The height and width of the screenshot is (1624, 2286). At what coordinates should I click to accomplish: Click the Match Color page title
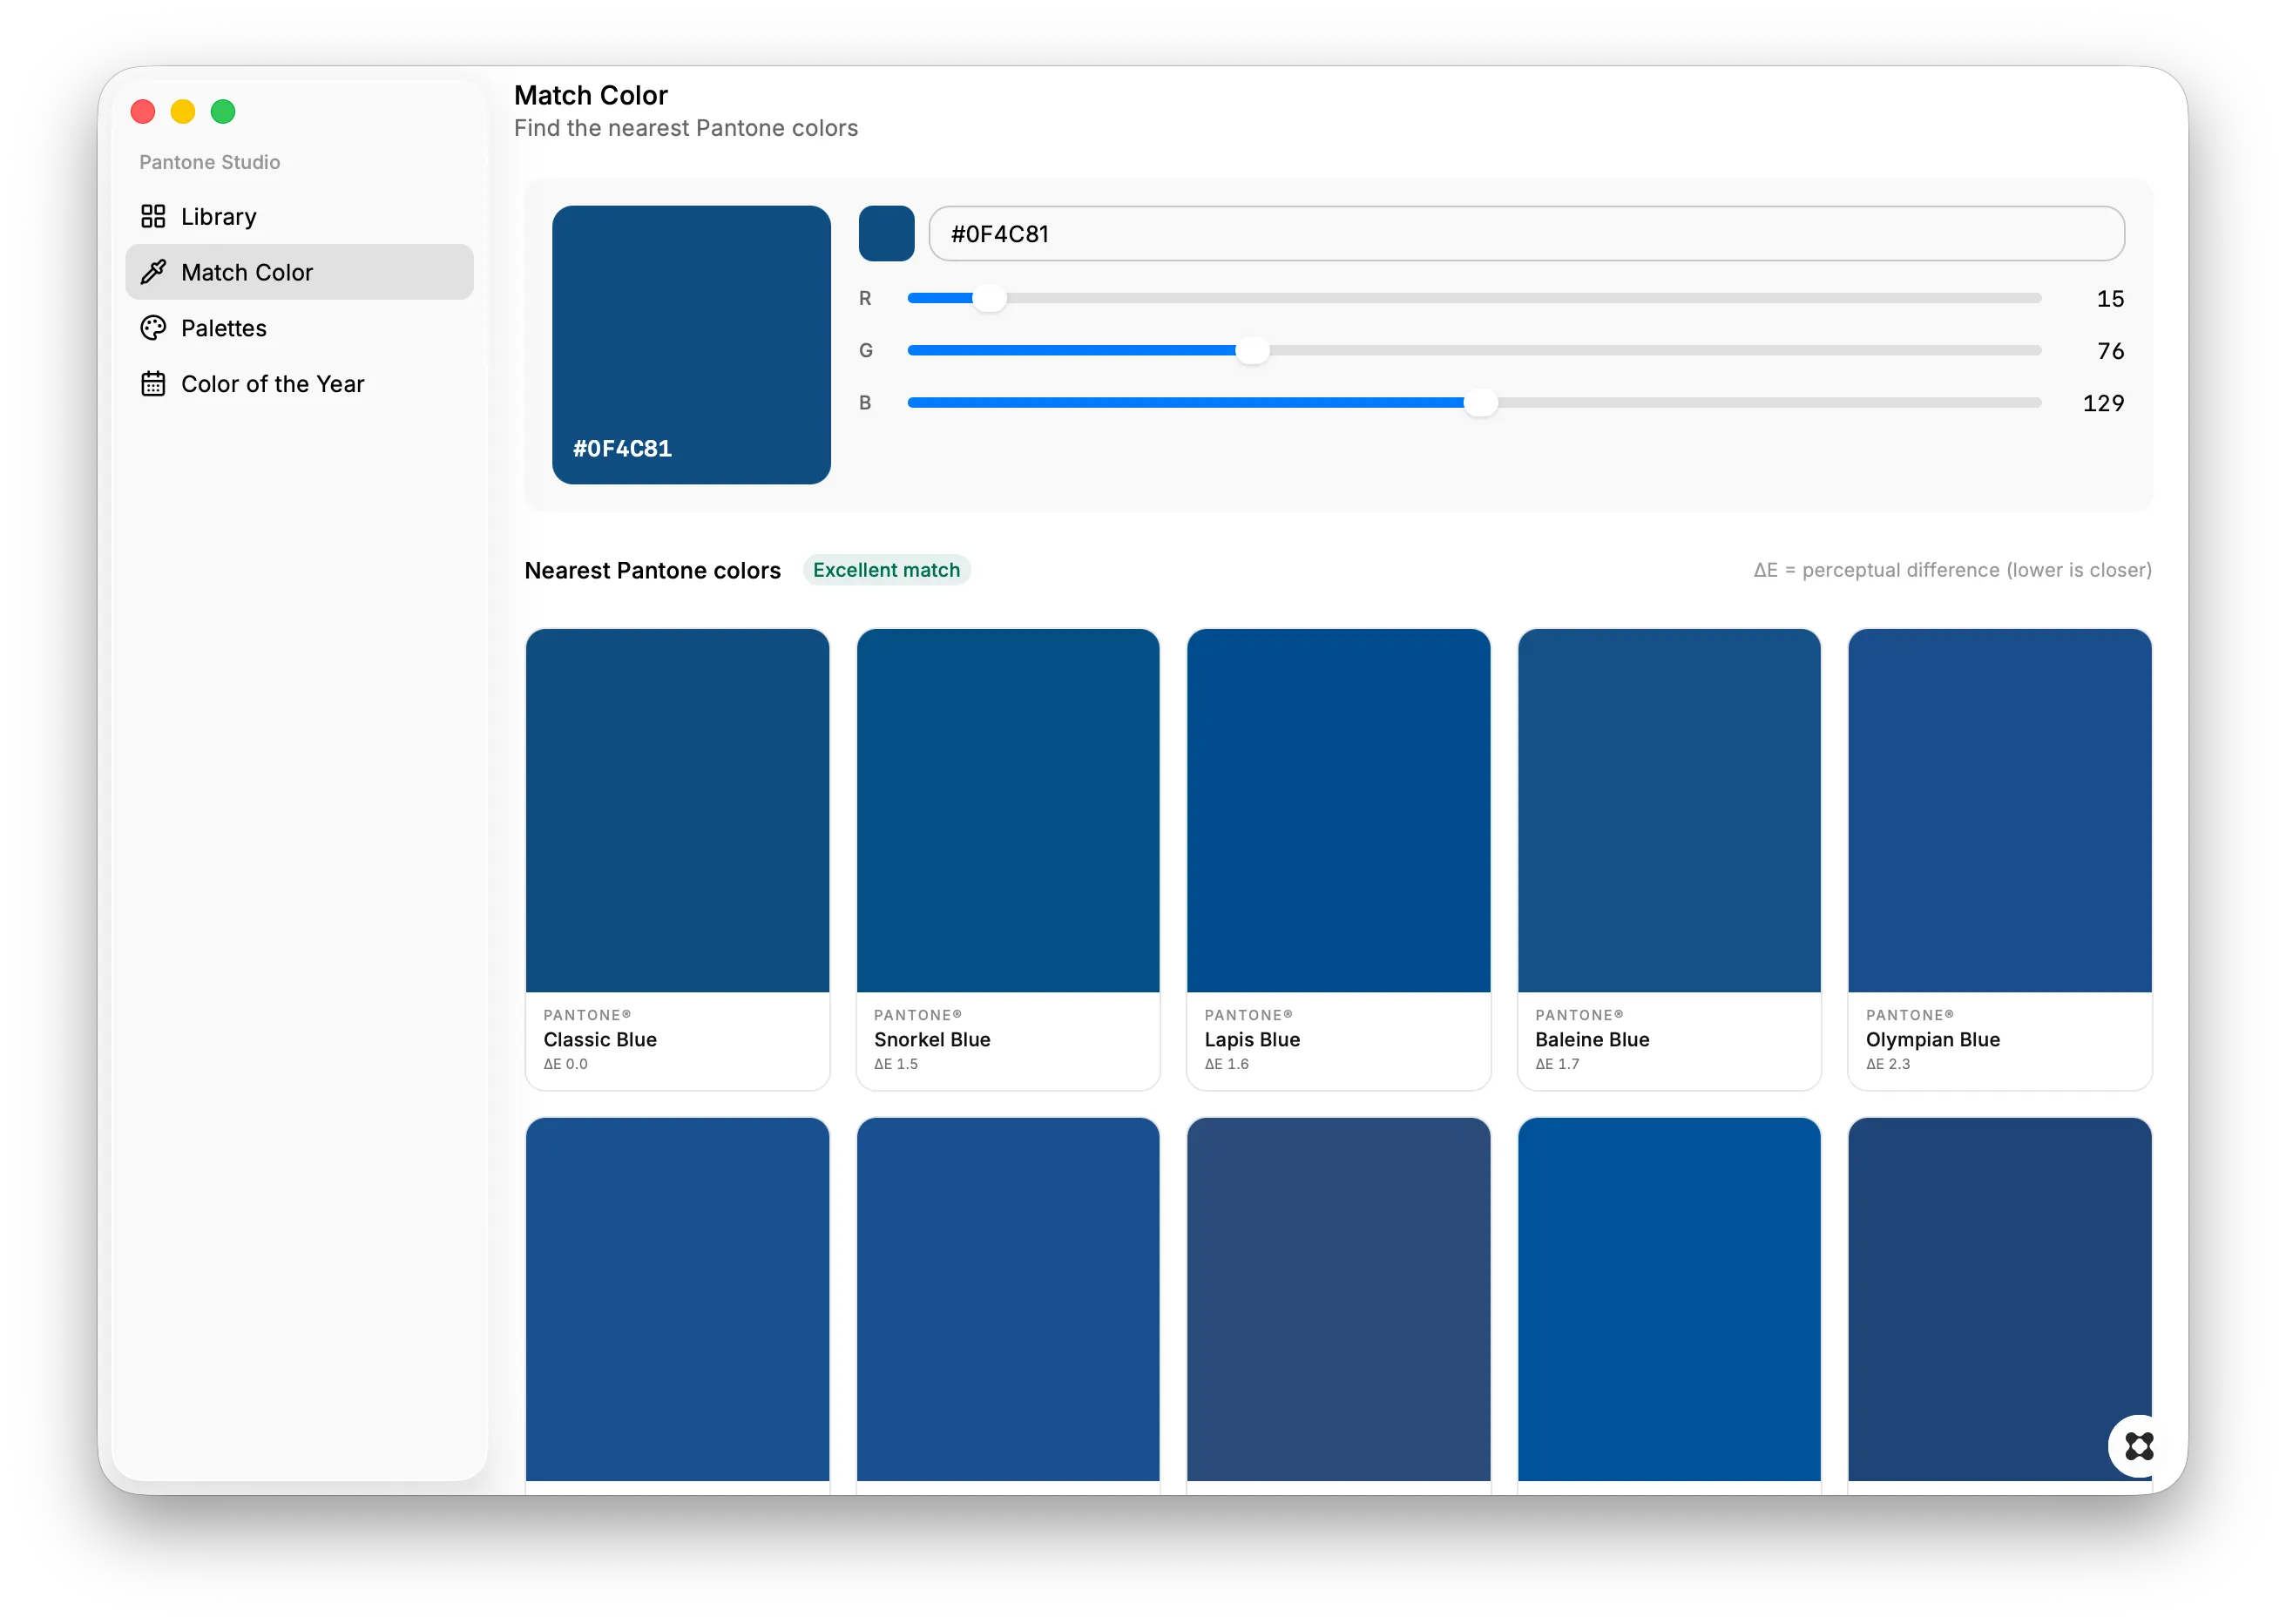pos(591,95)
